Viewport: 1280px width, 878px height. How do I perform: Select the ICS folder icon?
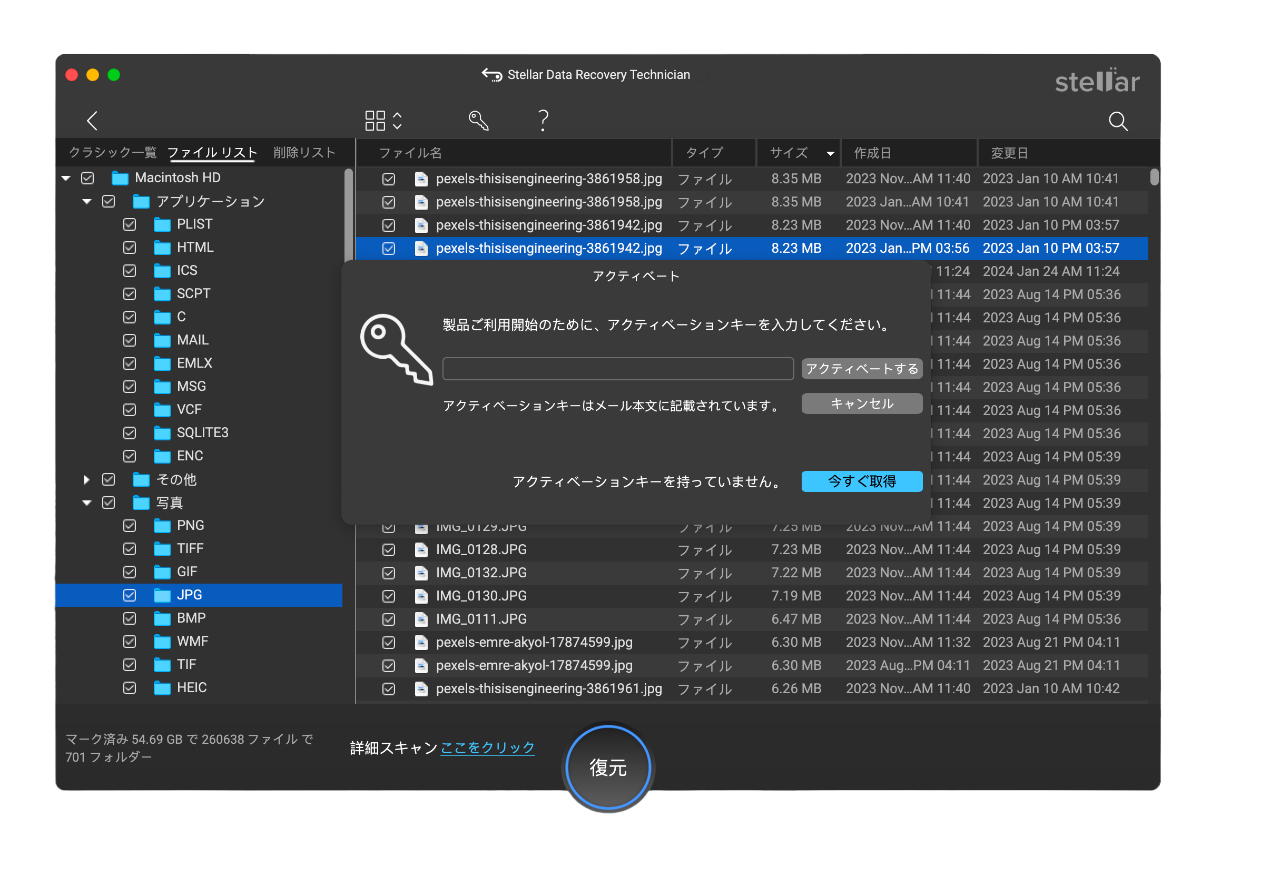162,270
